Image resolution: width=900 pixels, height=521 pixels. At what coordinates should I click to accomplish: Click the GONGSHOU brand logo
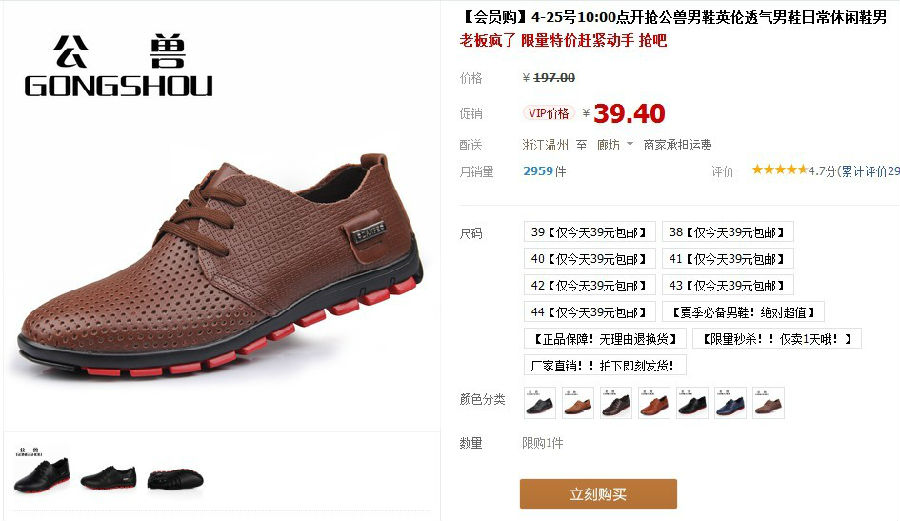[x=119, y=66]
